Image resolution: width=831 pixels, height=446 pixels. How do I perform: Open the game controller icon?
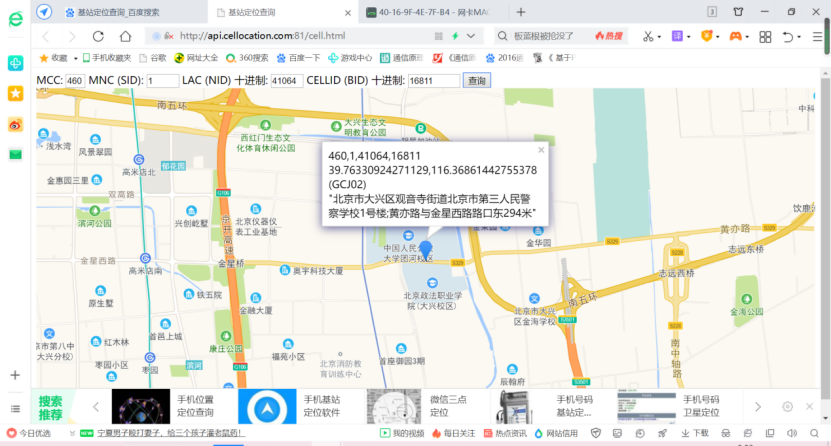pos(735,36)
